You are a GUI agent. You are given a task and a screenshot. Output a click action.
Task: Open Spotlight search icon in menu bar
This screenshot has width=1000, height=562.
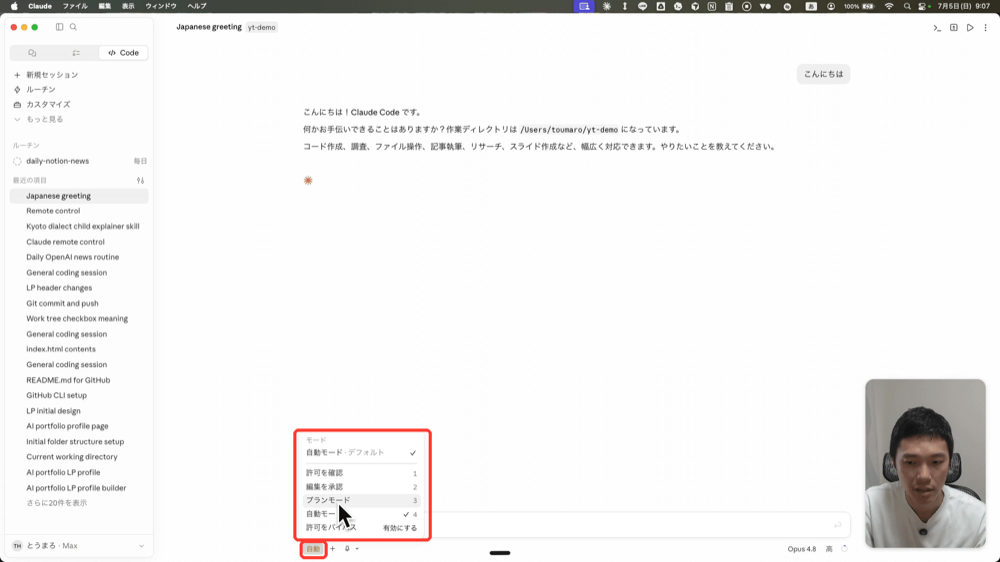(x=907, y=6)
